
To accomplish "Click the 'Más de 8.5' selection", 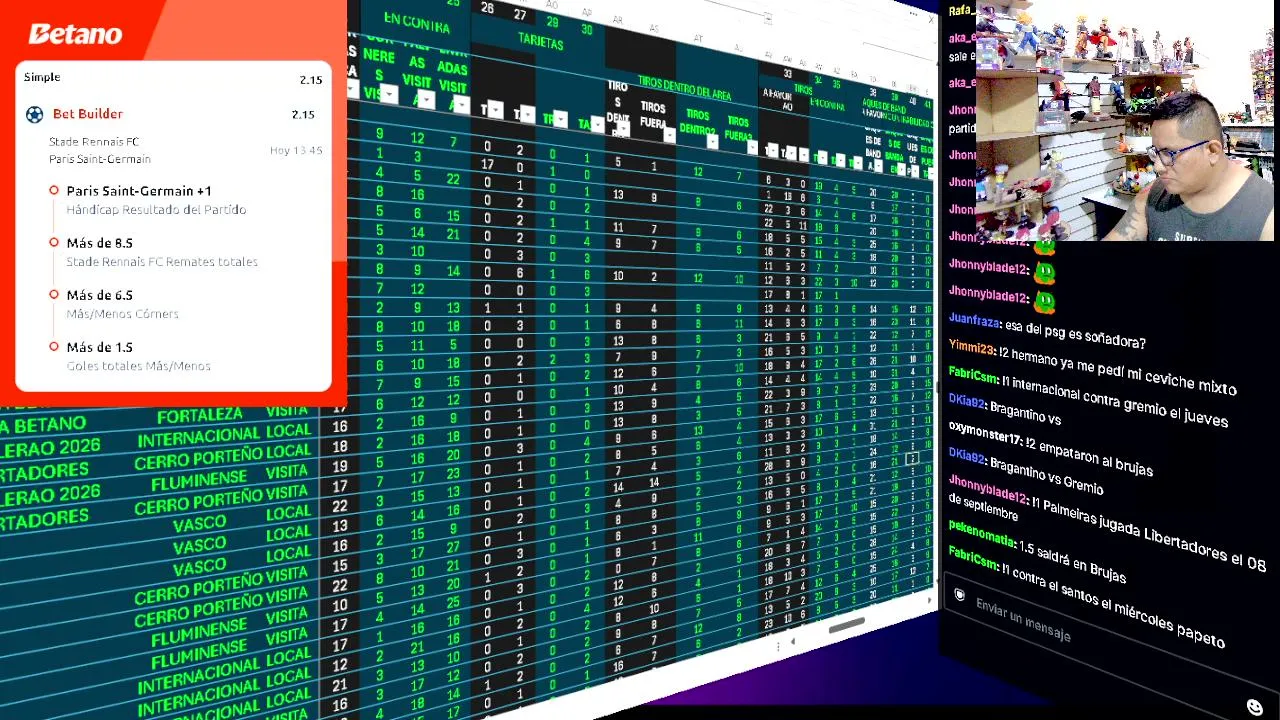I will tap(99, 243).
